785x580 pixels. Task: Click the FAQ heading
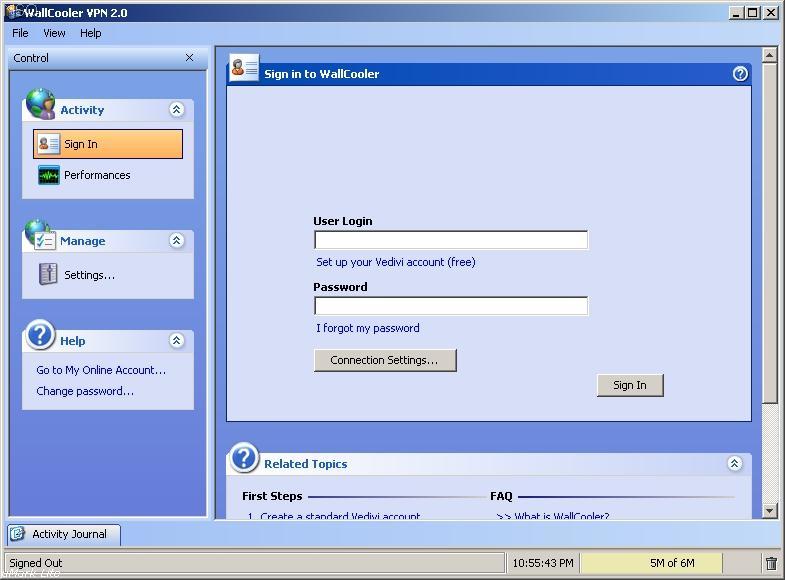click(501, 496)
